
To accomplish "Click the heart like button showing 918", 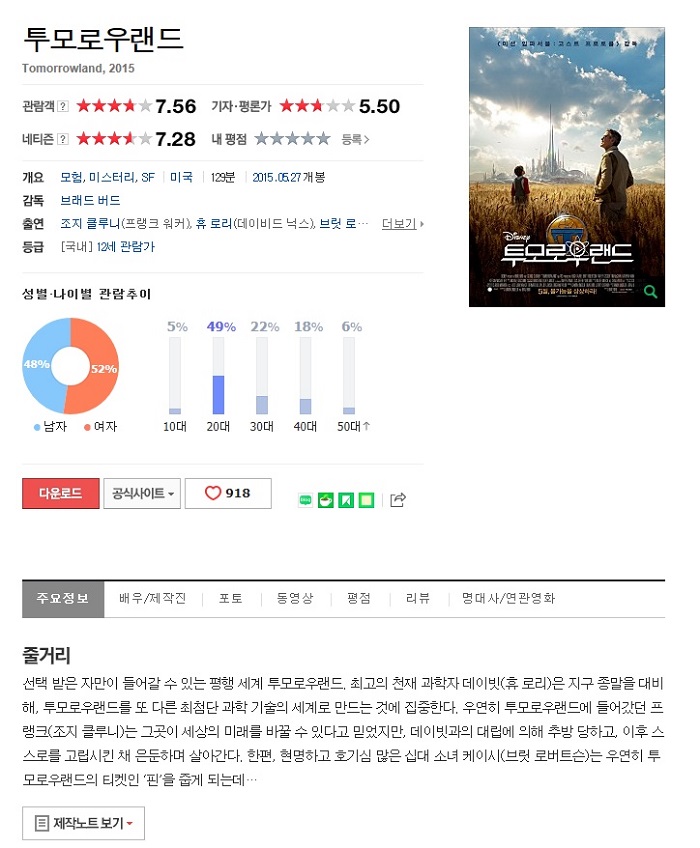I will (x=228, y=493).
